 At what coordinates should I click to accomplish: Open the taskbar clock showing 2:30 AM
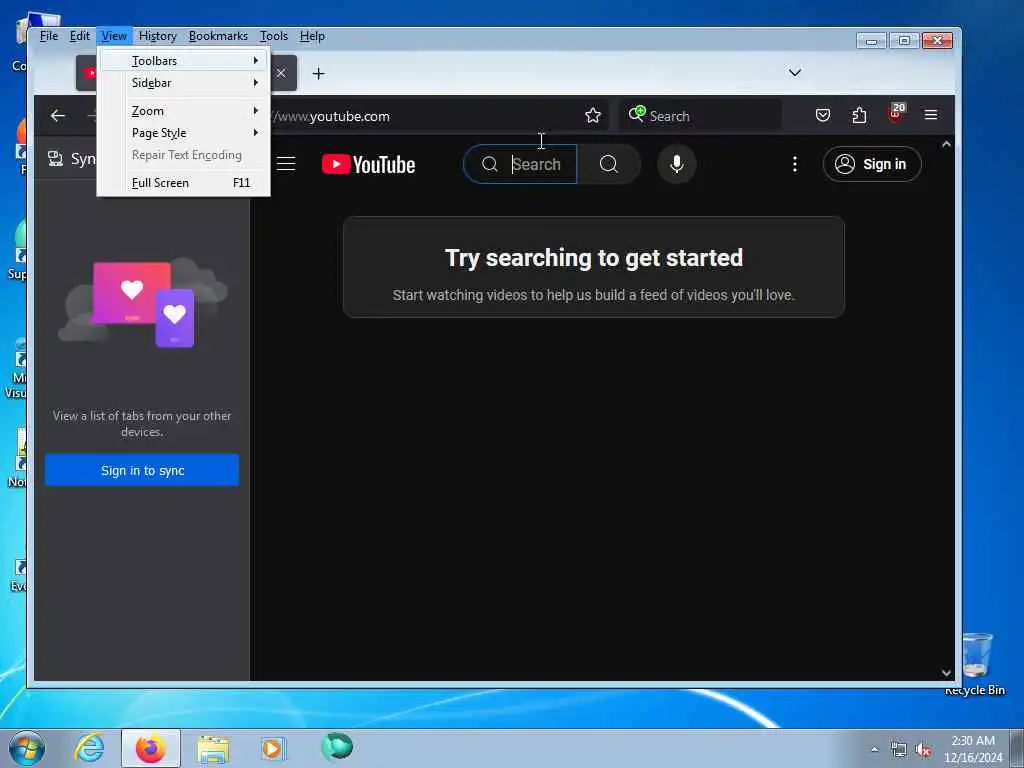pyautogui.click(x=973, y=749)
